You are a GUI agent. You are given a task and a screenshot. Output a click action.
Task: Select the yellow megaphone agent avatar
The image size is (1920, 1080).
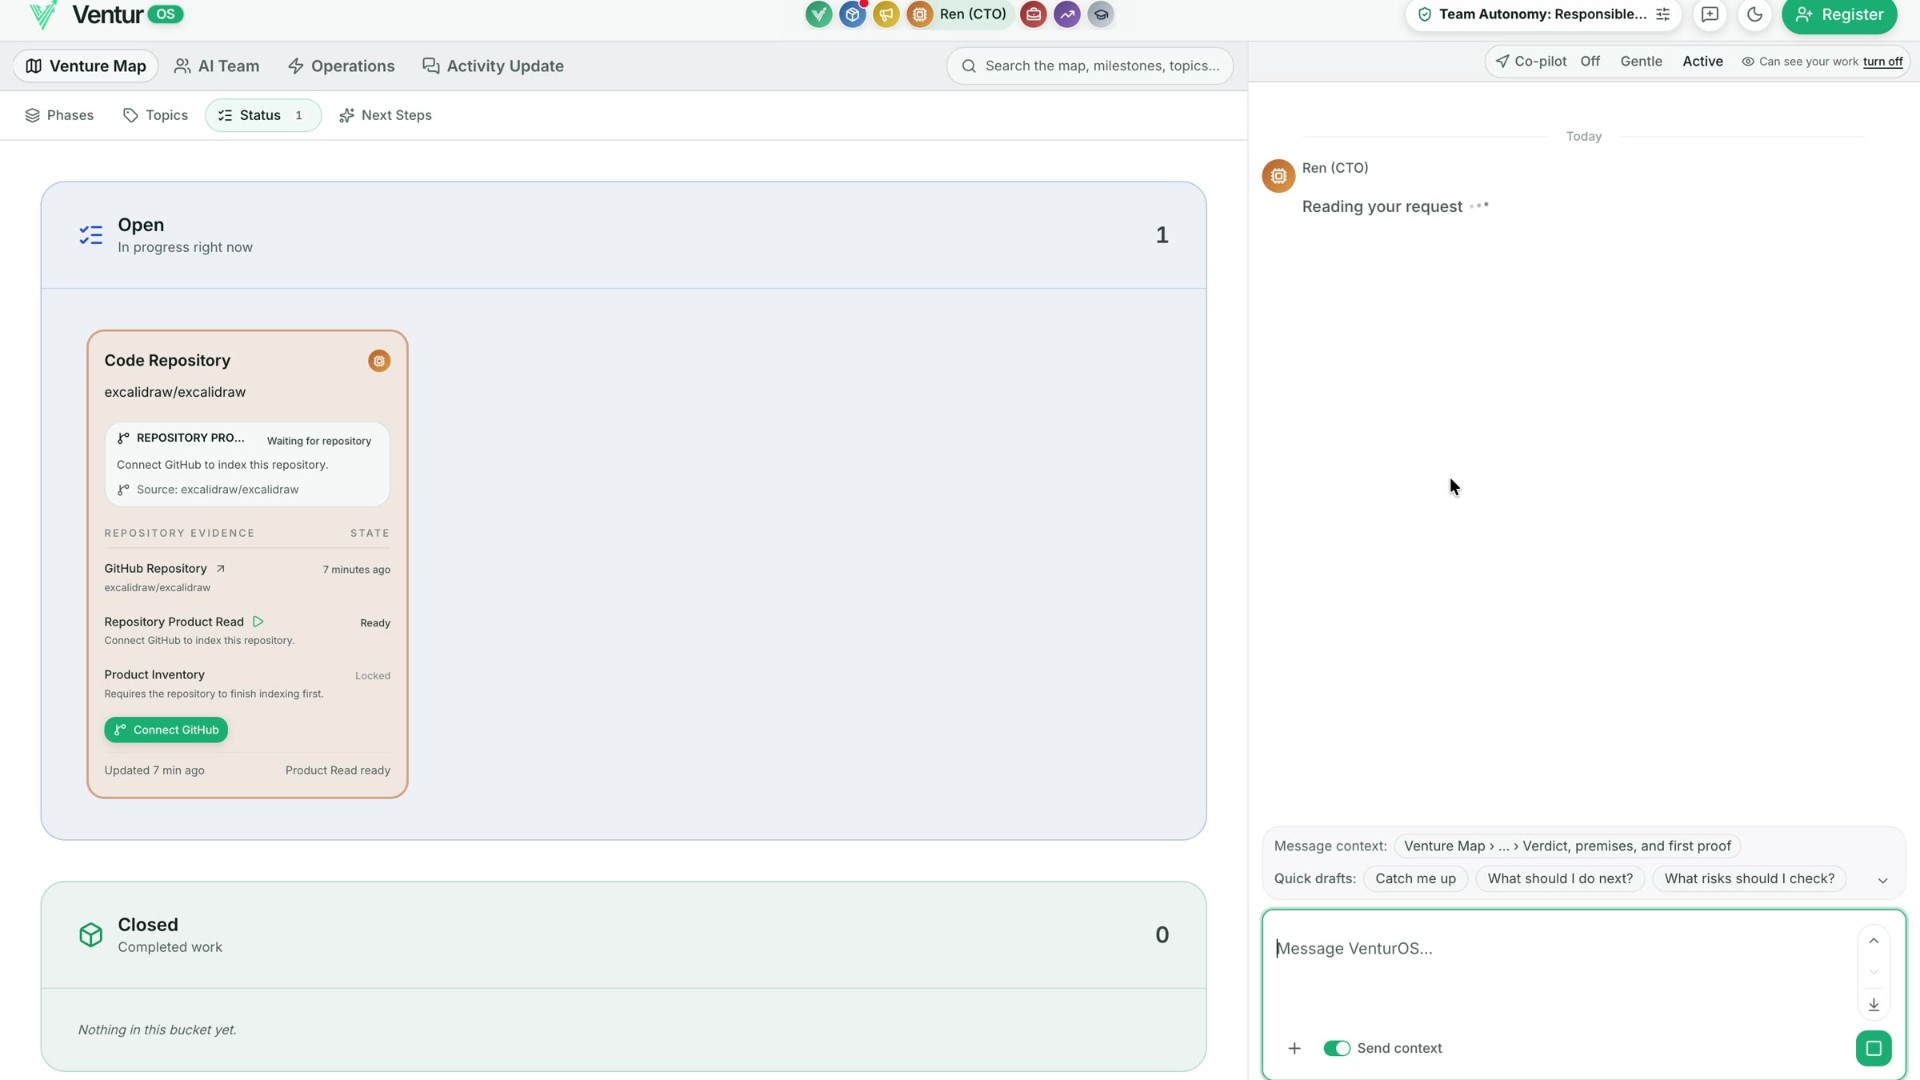886,14
